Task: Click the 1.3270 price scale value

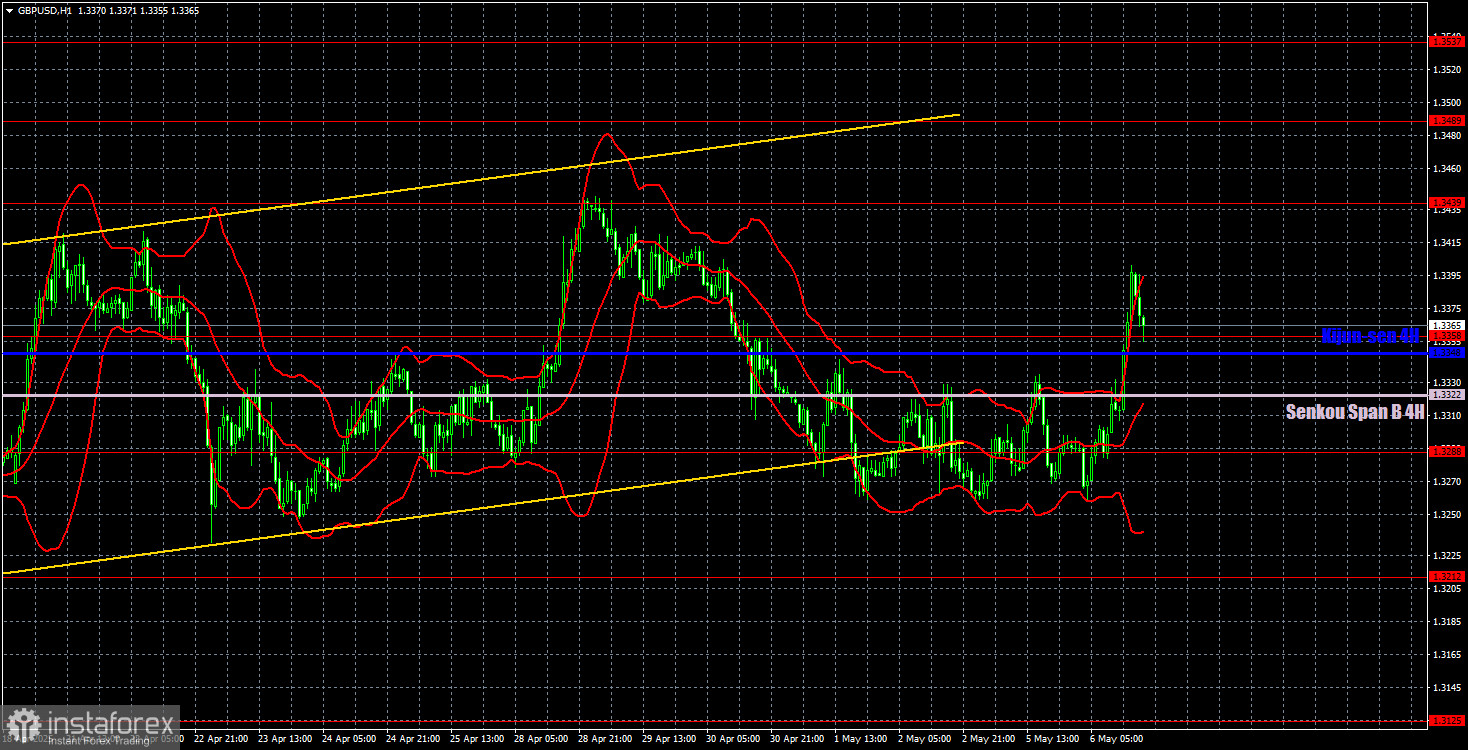Action: pos(1446,482)
